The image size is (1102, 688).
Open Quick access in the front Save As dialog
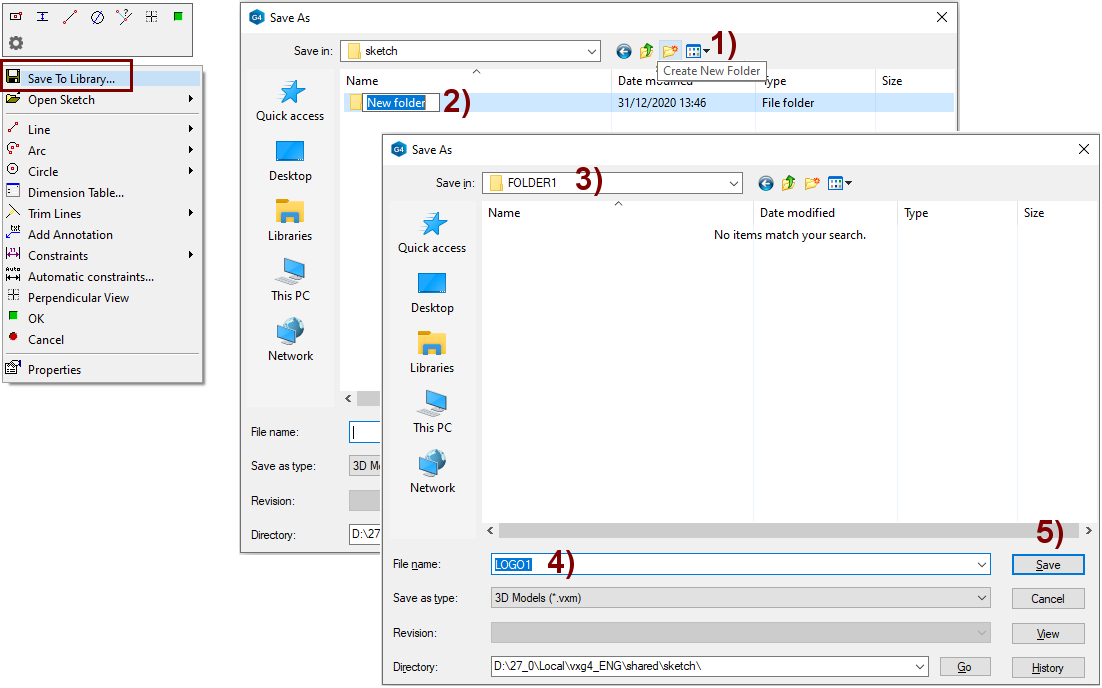pos(432,232)
